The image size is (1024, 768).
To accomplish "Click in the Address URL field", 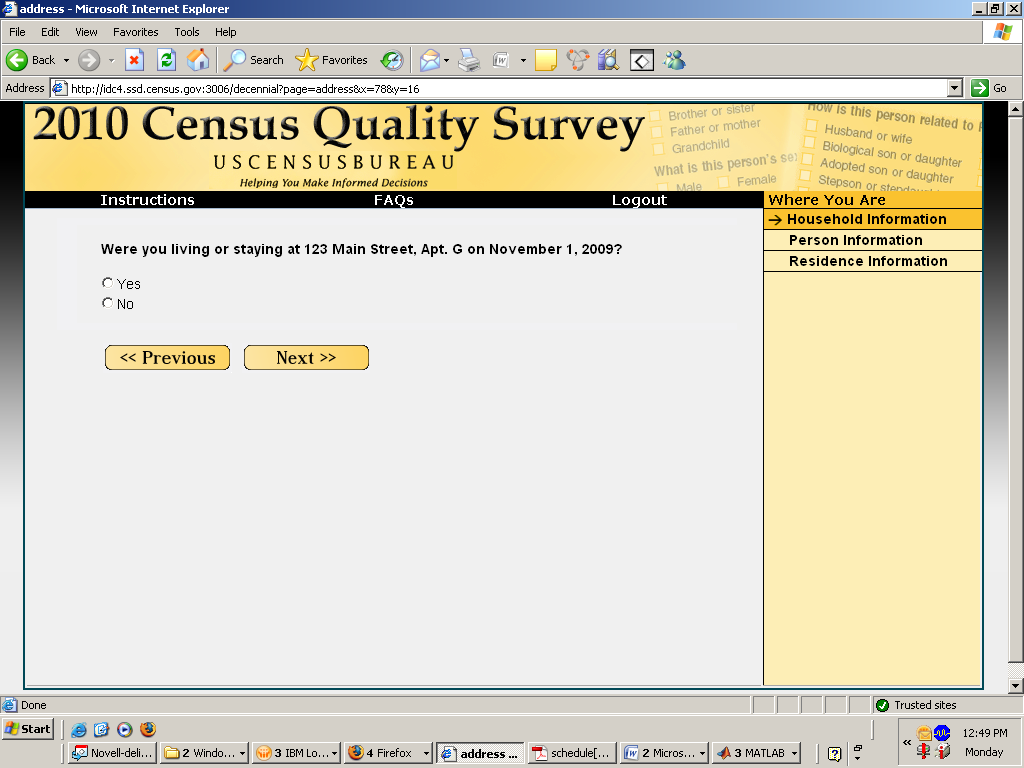I will tap(500, 88).
